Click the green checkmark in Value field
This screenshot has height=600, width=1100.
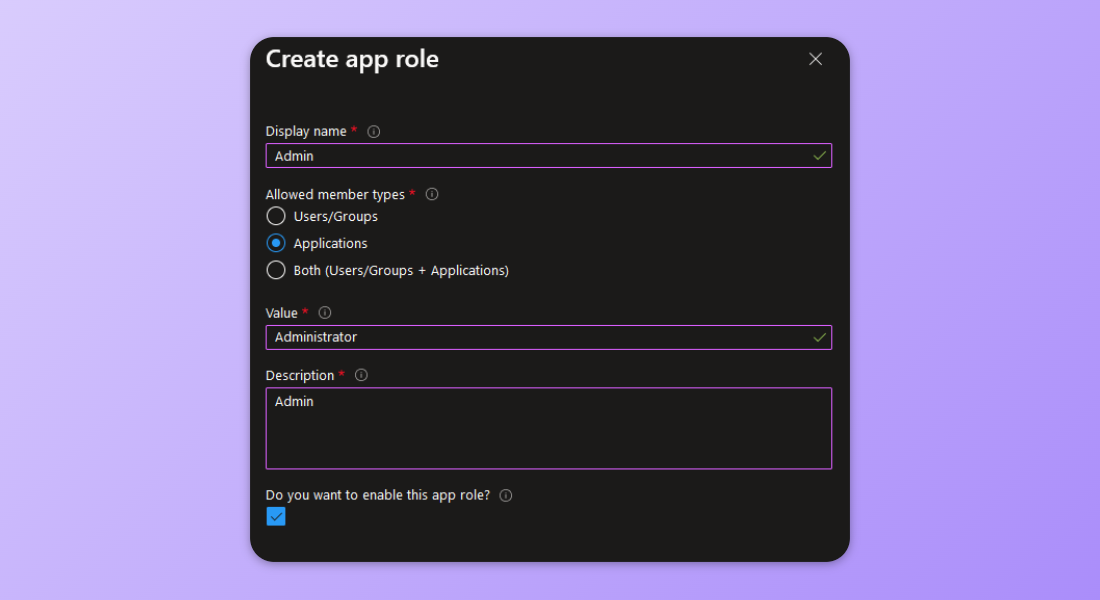pos(818,337)
